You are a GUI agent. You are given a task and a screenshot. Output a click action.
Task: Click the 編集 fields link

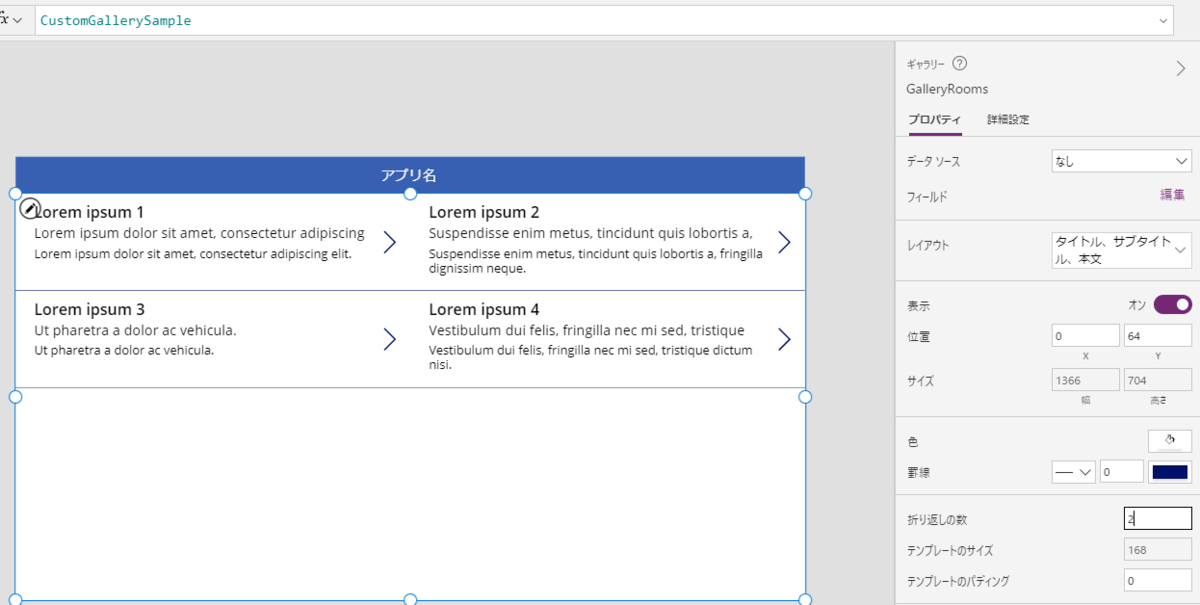1172,195
